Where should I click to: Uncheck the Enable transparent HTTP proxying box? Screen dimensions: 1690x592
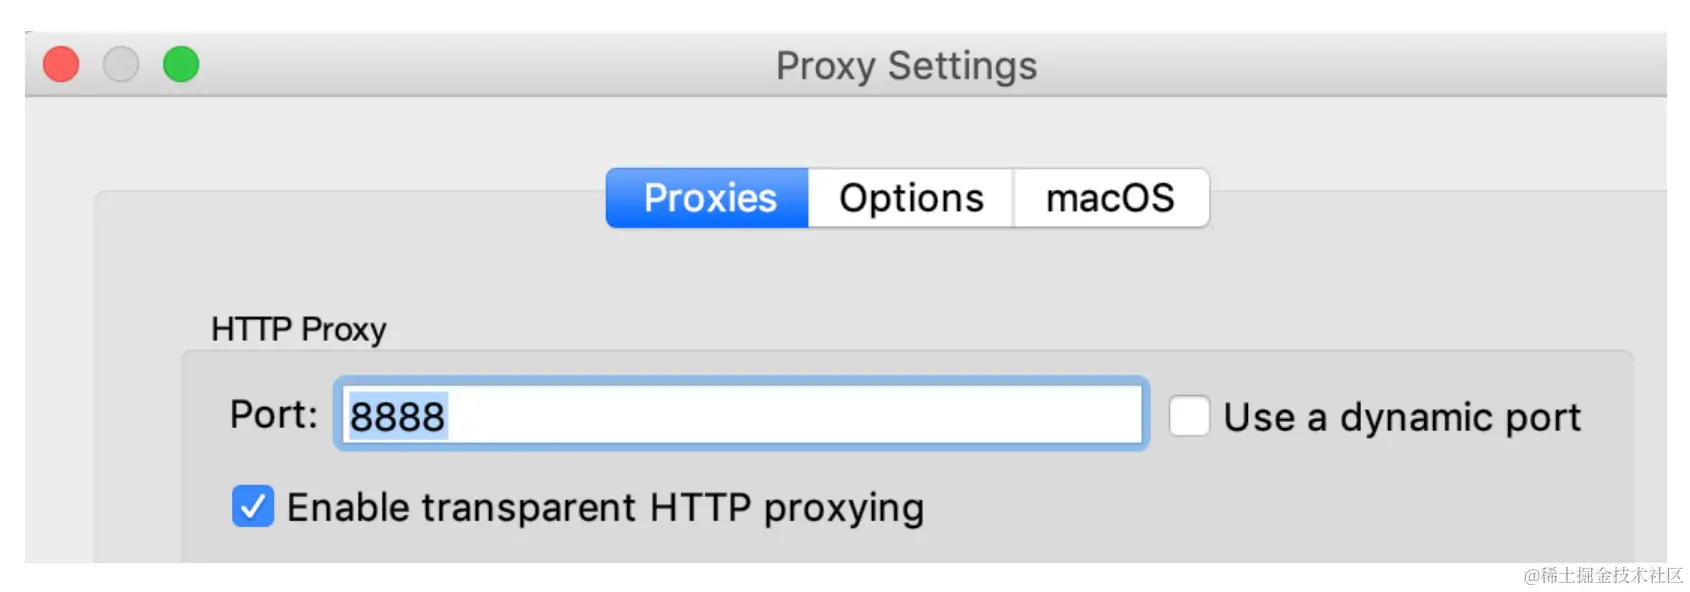253,507
